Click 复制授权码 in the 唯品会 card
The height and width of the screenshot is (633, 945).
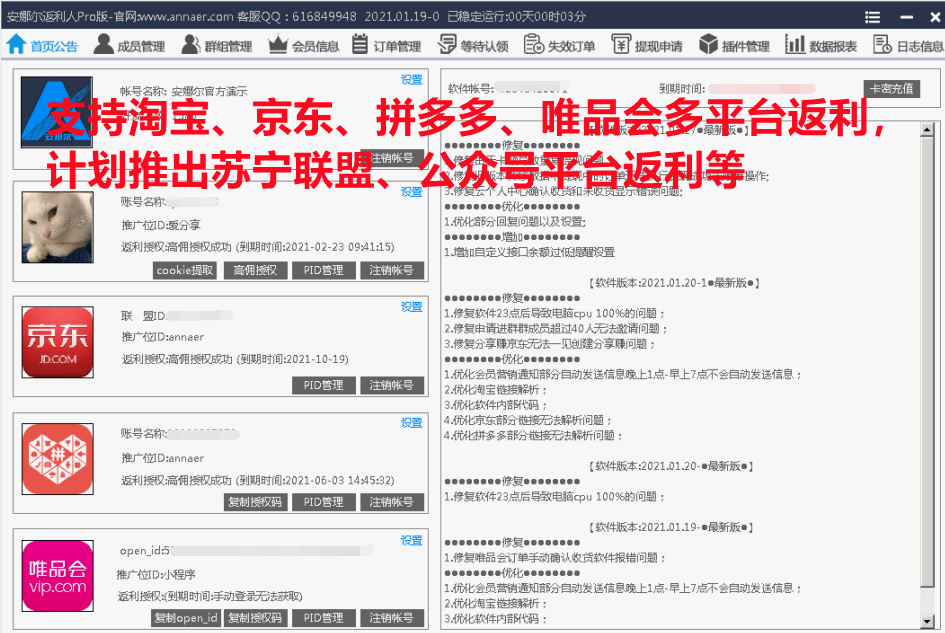pos(256,618)
